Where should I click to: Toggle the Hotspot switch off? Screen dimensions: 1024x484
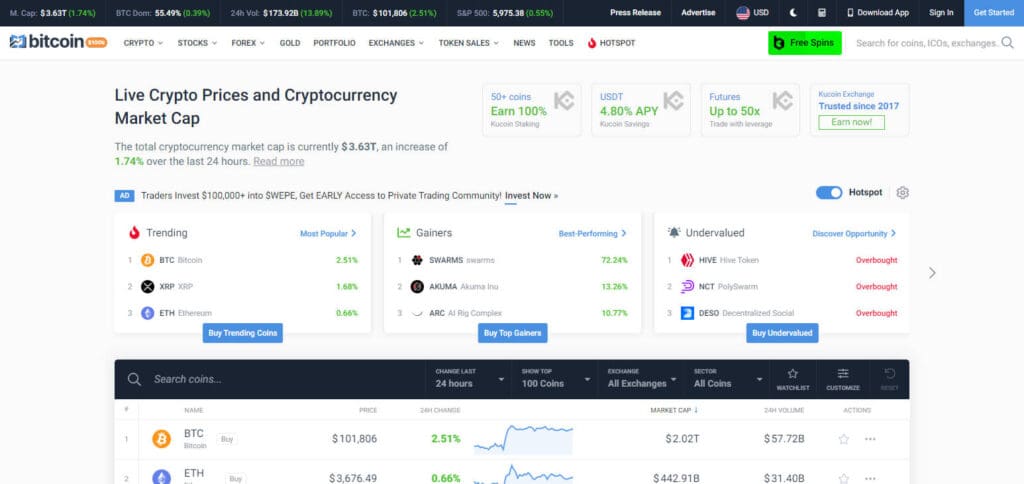click(x=829, y=193)
